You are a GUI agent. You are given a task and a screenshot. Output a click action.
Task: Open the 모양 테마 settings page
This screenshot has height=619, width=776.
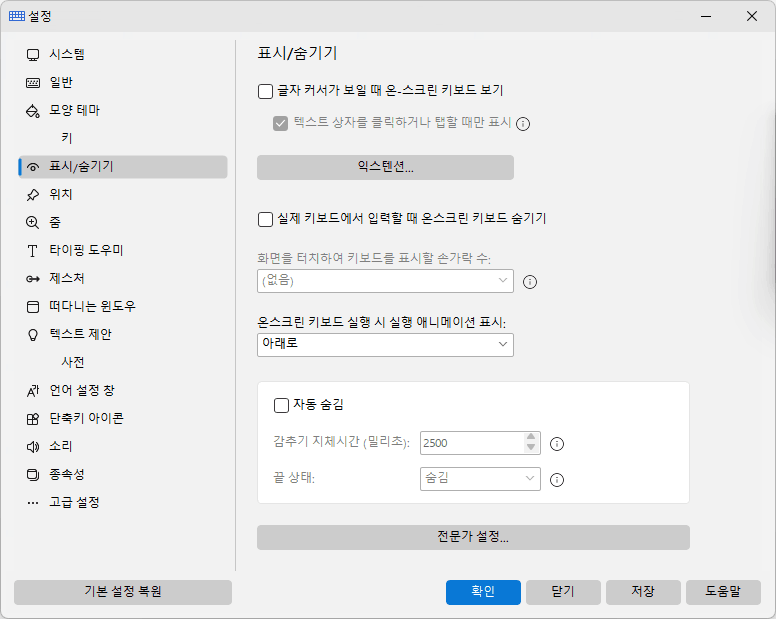(123, 110)
